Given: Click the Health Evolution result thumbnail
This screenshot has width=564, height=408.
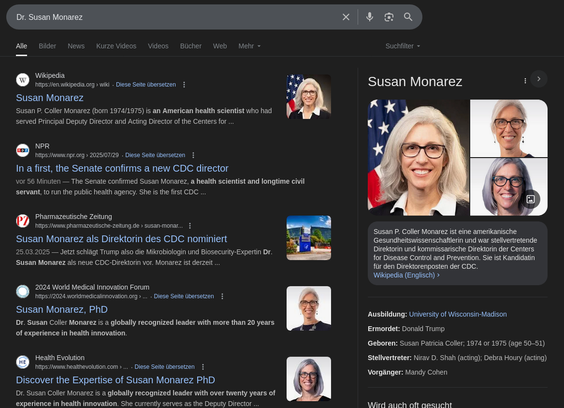Looking at the screenshot, I should click(309, 379).
